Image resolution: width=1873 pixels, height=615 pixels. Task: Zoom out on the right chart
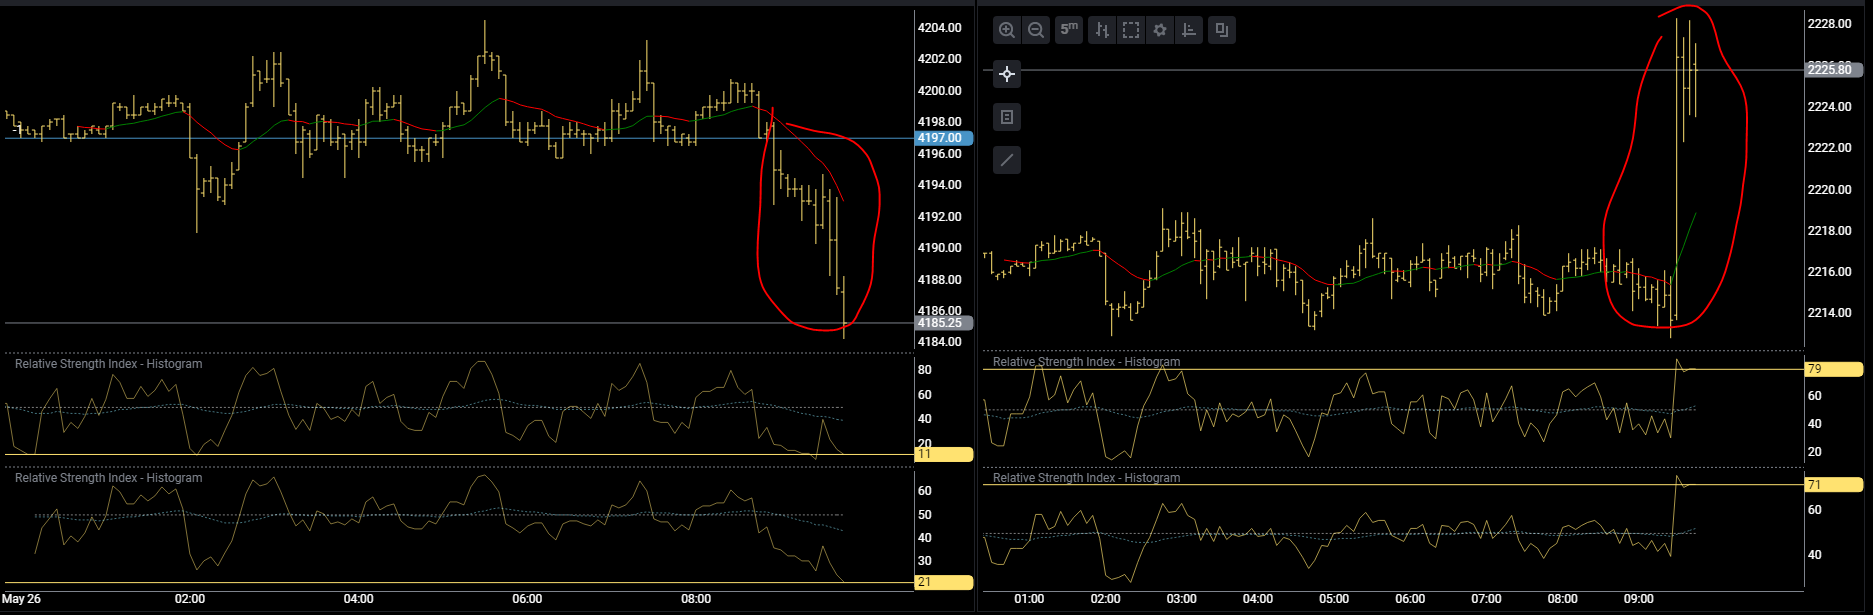tap(1036, 30)
